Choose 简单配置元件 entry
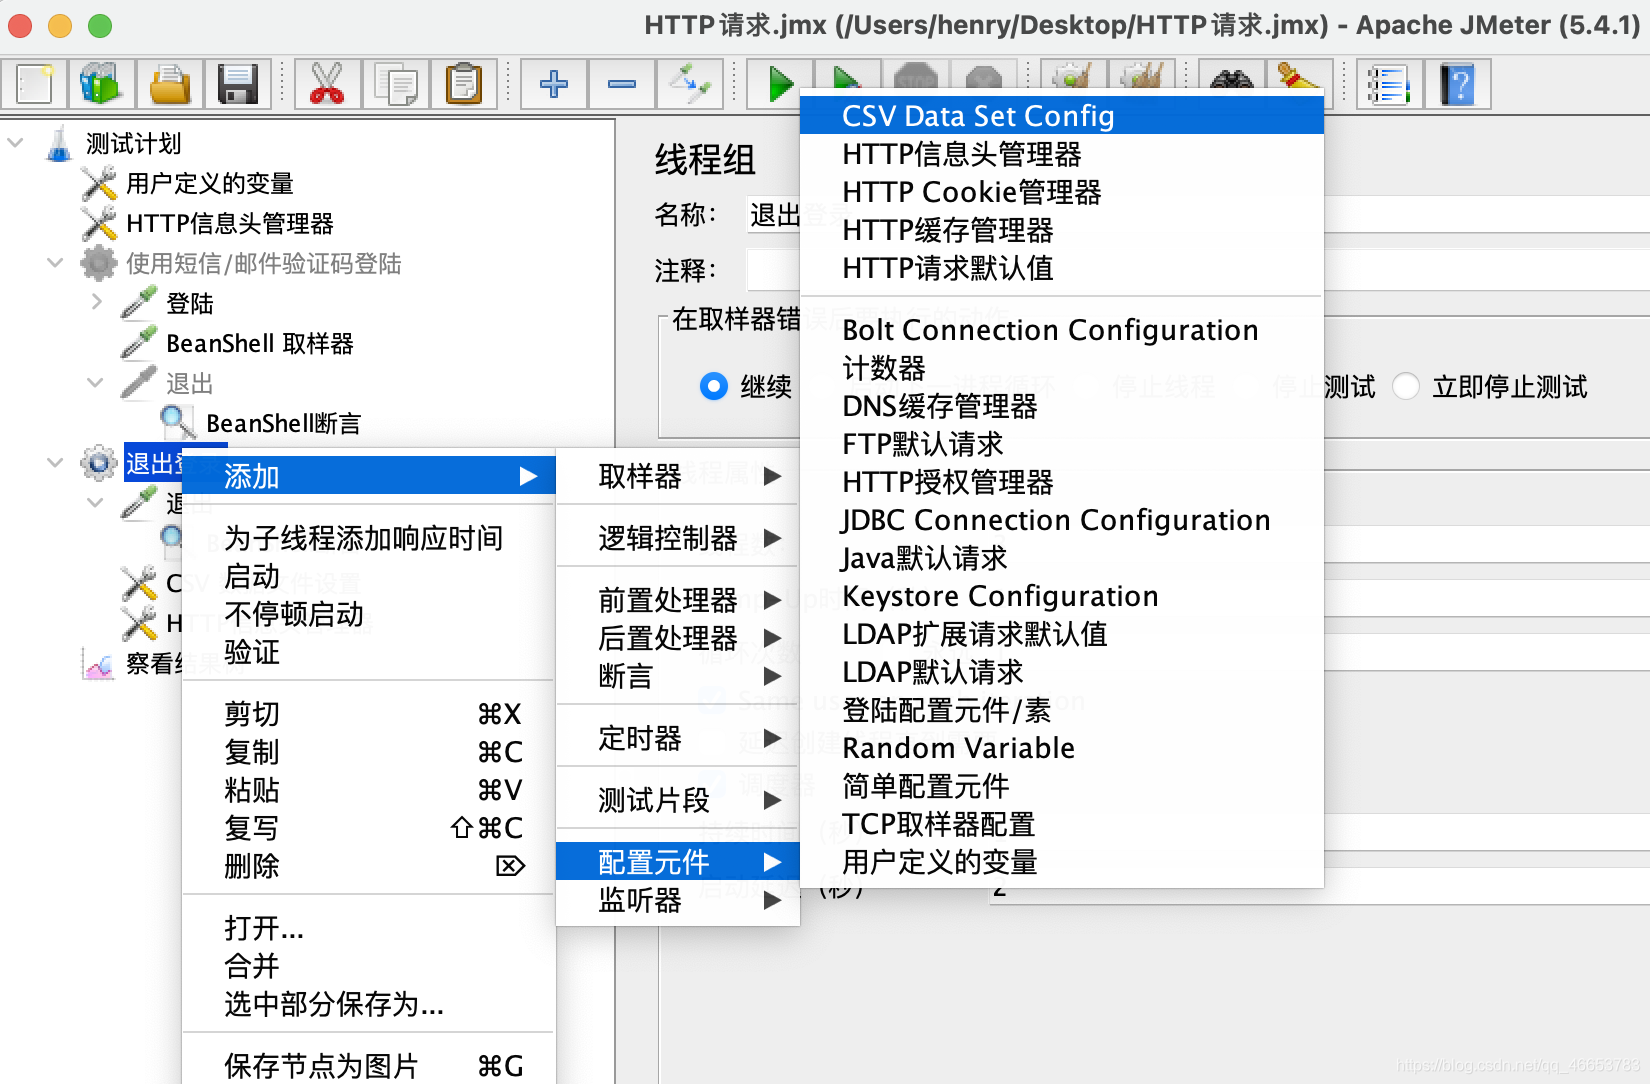 (x=1062, y=786)
